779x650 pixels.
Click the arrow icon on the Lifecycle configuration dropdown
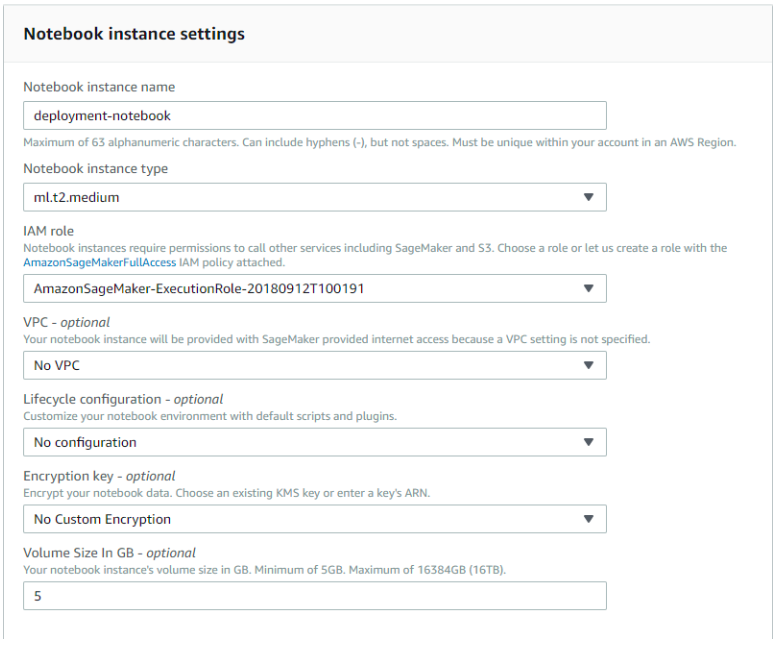pos(589,442)
